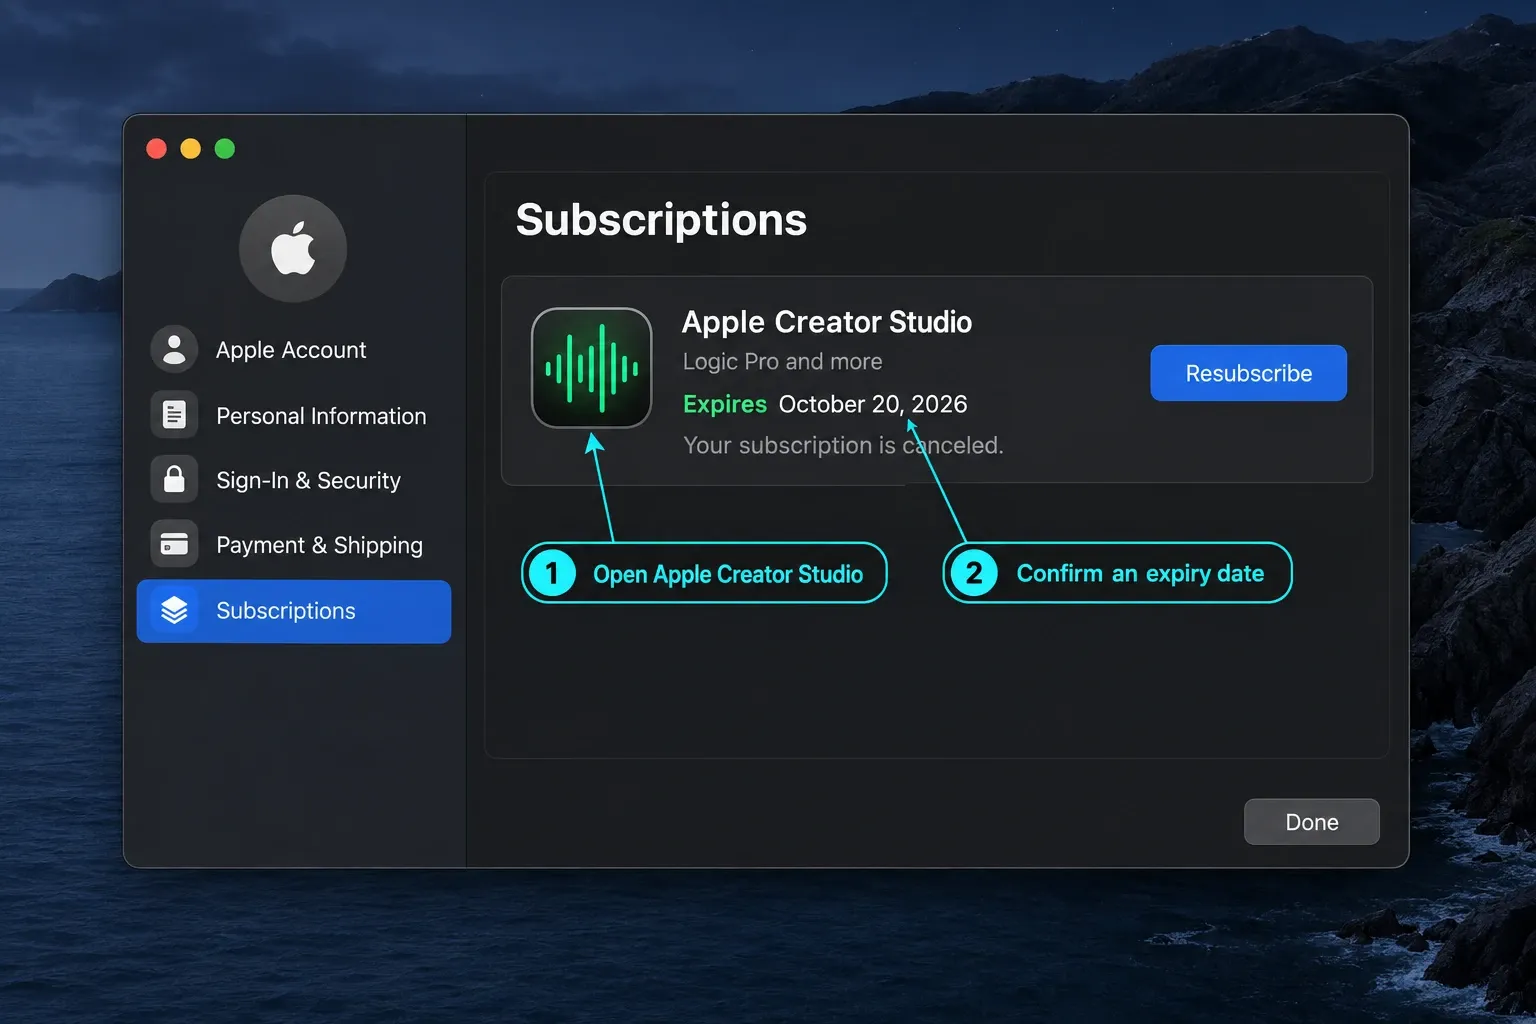Open the Apple Account section

pos(294,350)
